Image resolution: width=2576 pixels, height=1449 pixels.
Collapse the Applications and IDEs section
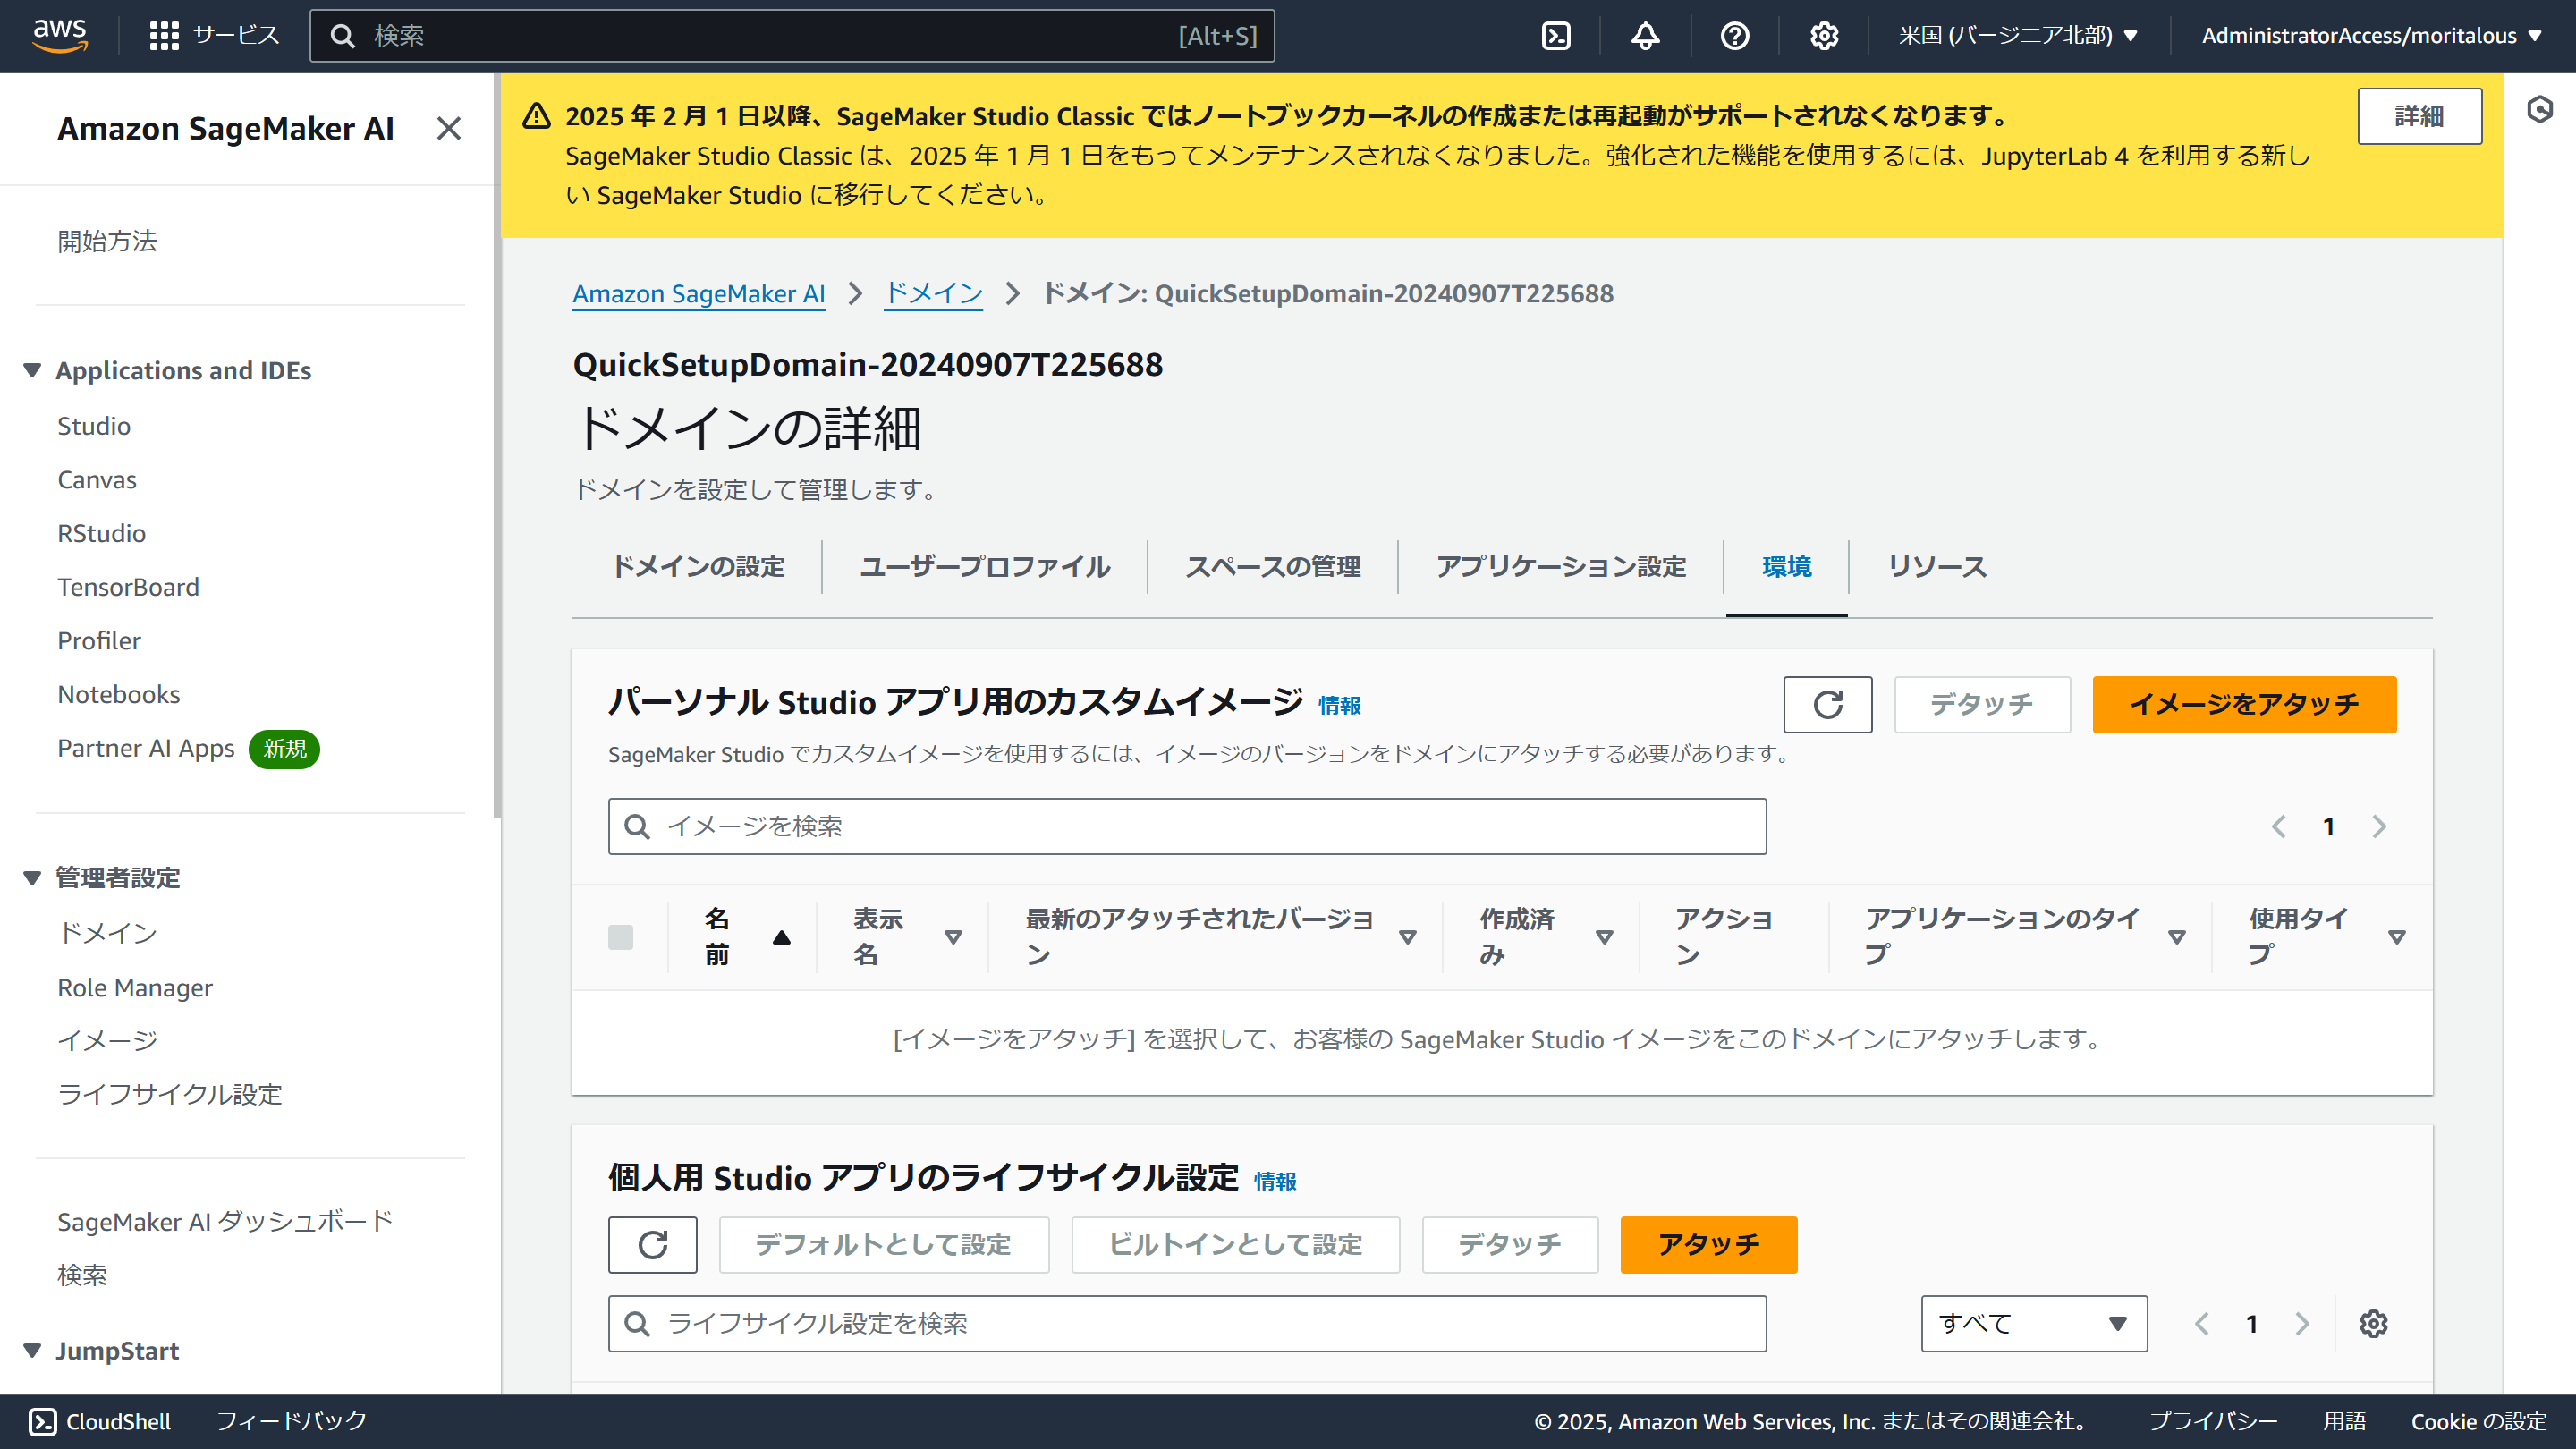[31, 370]
